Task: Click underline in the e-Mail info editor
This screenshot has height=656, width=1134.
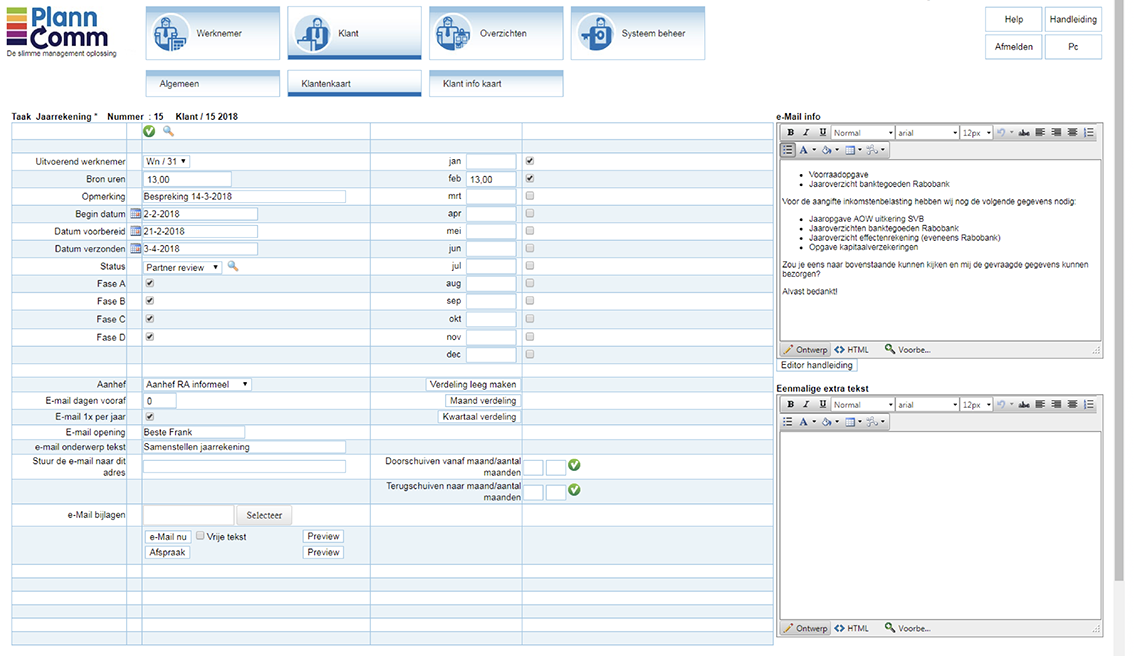Action: point(823,132)
